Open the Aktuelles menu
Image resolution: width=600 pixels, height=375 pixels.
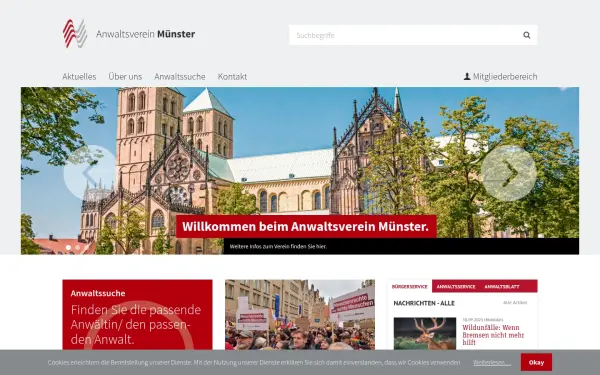tap(79, 77)
